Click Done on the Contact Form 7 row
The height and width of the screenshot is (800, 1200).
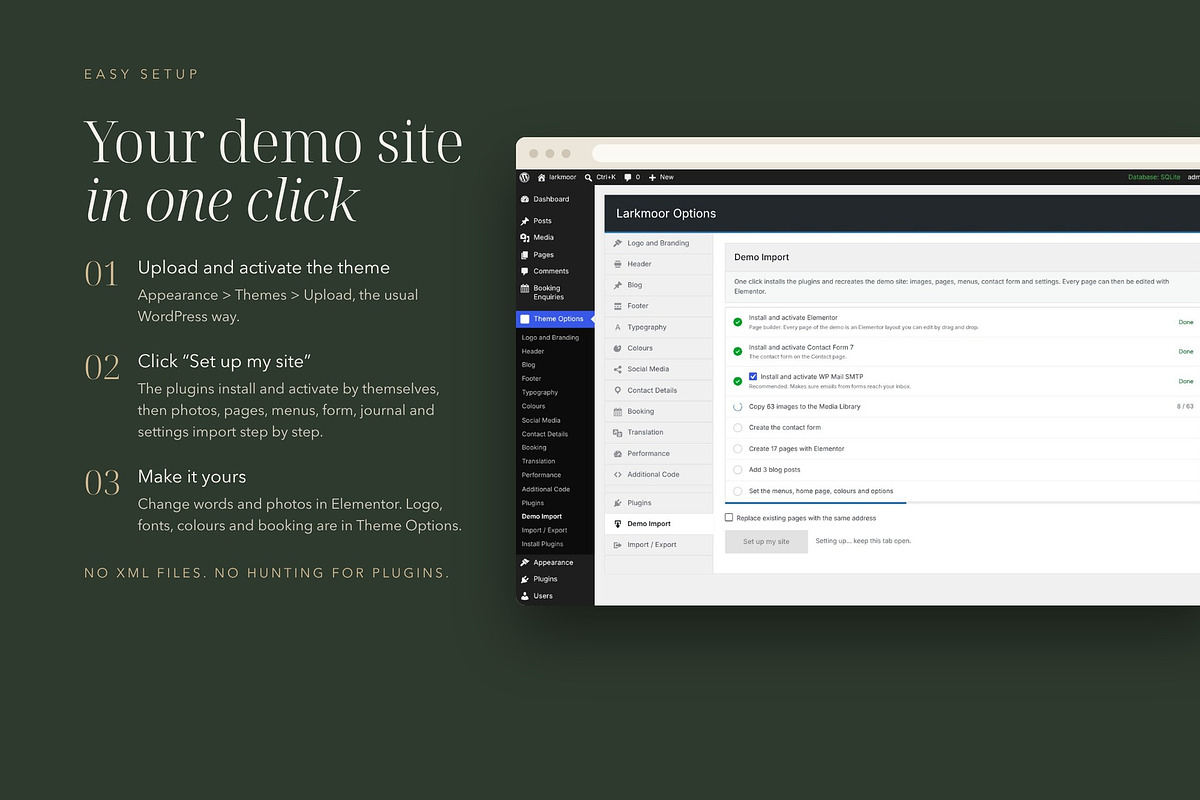point(1186,352)
